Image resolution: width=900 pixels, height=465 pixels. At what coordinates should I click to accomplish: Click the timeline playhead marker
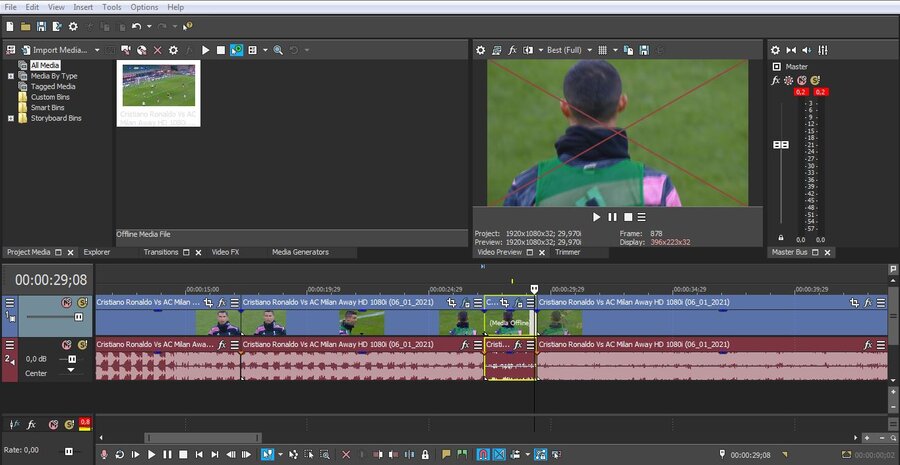[534, 289]
